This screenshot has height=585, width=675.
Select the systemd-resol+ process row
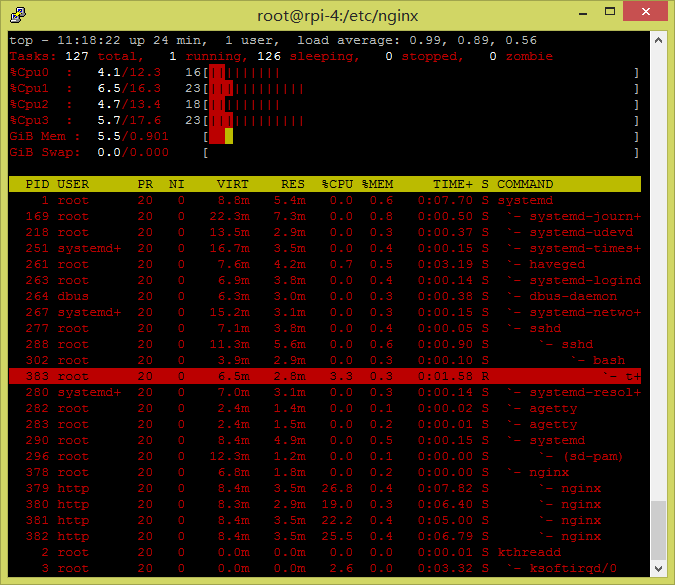(325, 392)
